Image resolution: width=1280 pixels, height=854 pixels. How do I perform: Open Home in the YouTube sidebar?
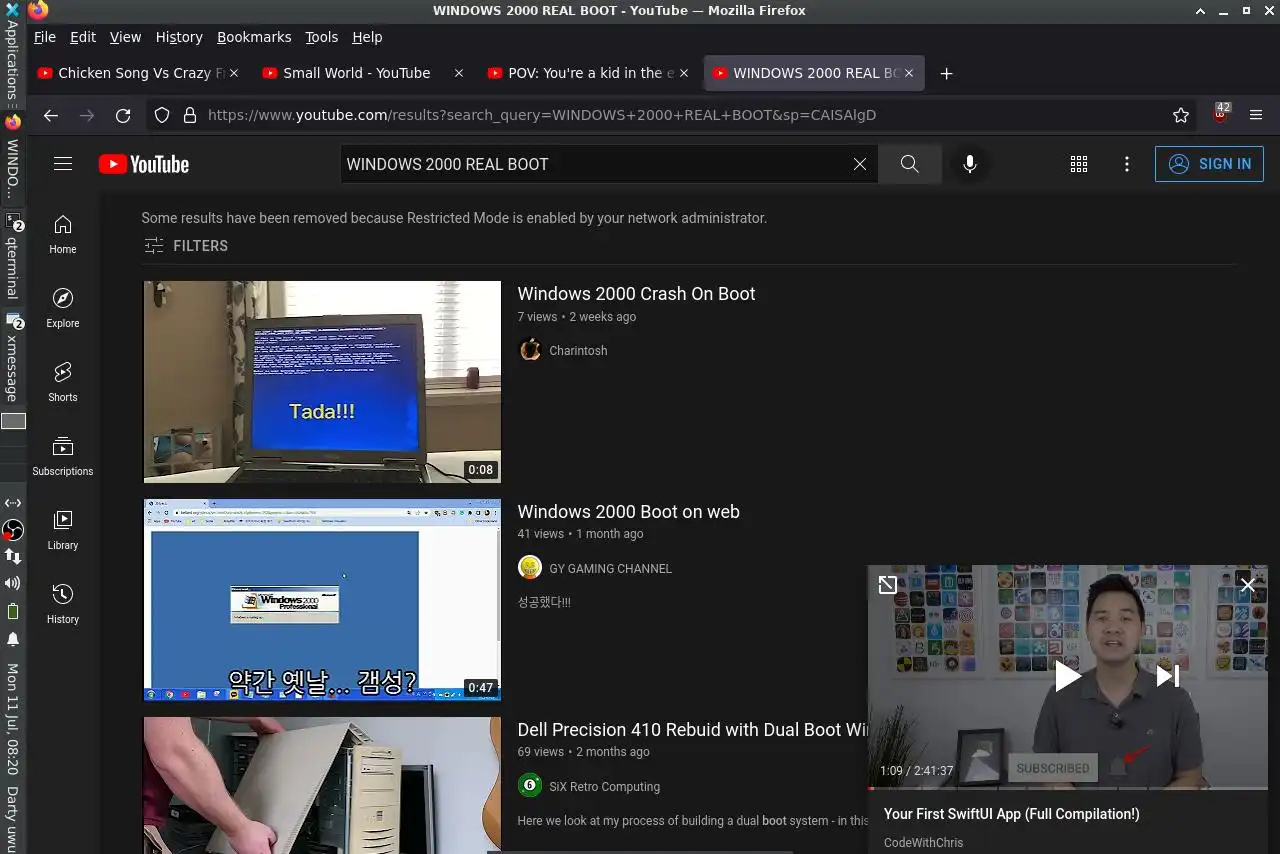63,234
